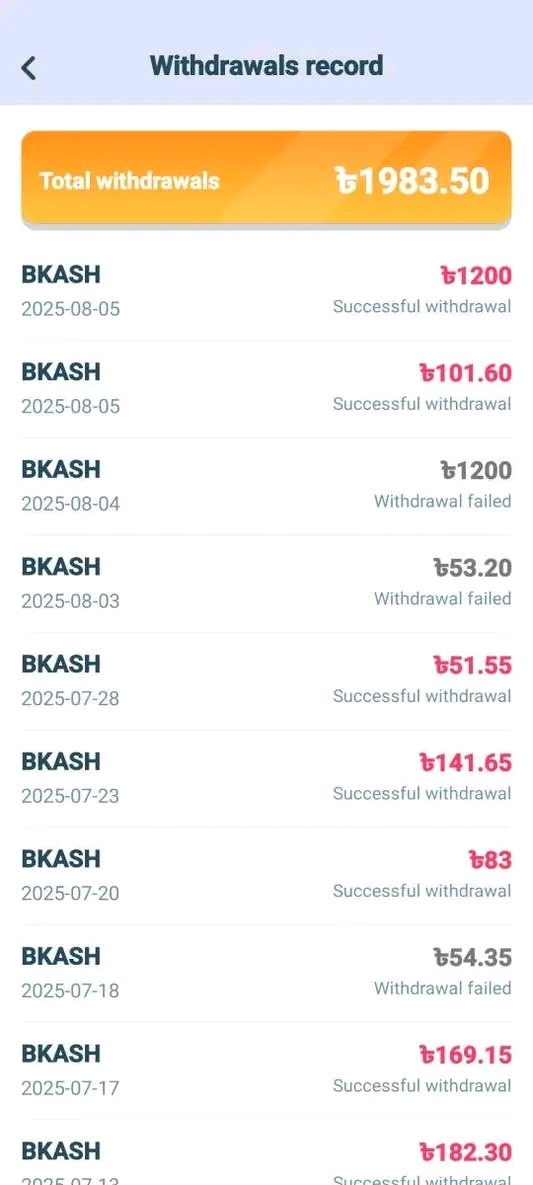This screenshot has width=533, height=1185.
Task: Tap the Total withdrawals label text
Action: tap(129, 181)
